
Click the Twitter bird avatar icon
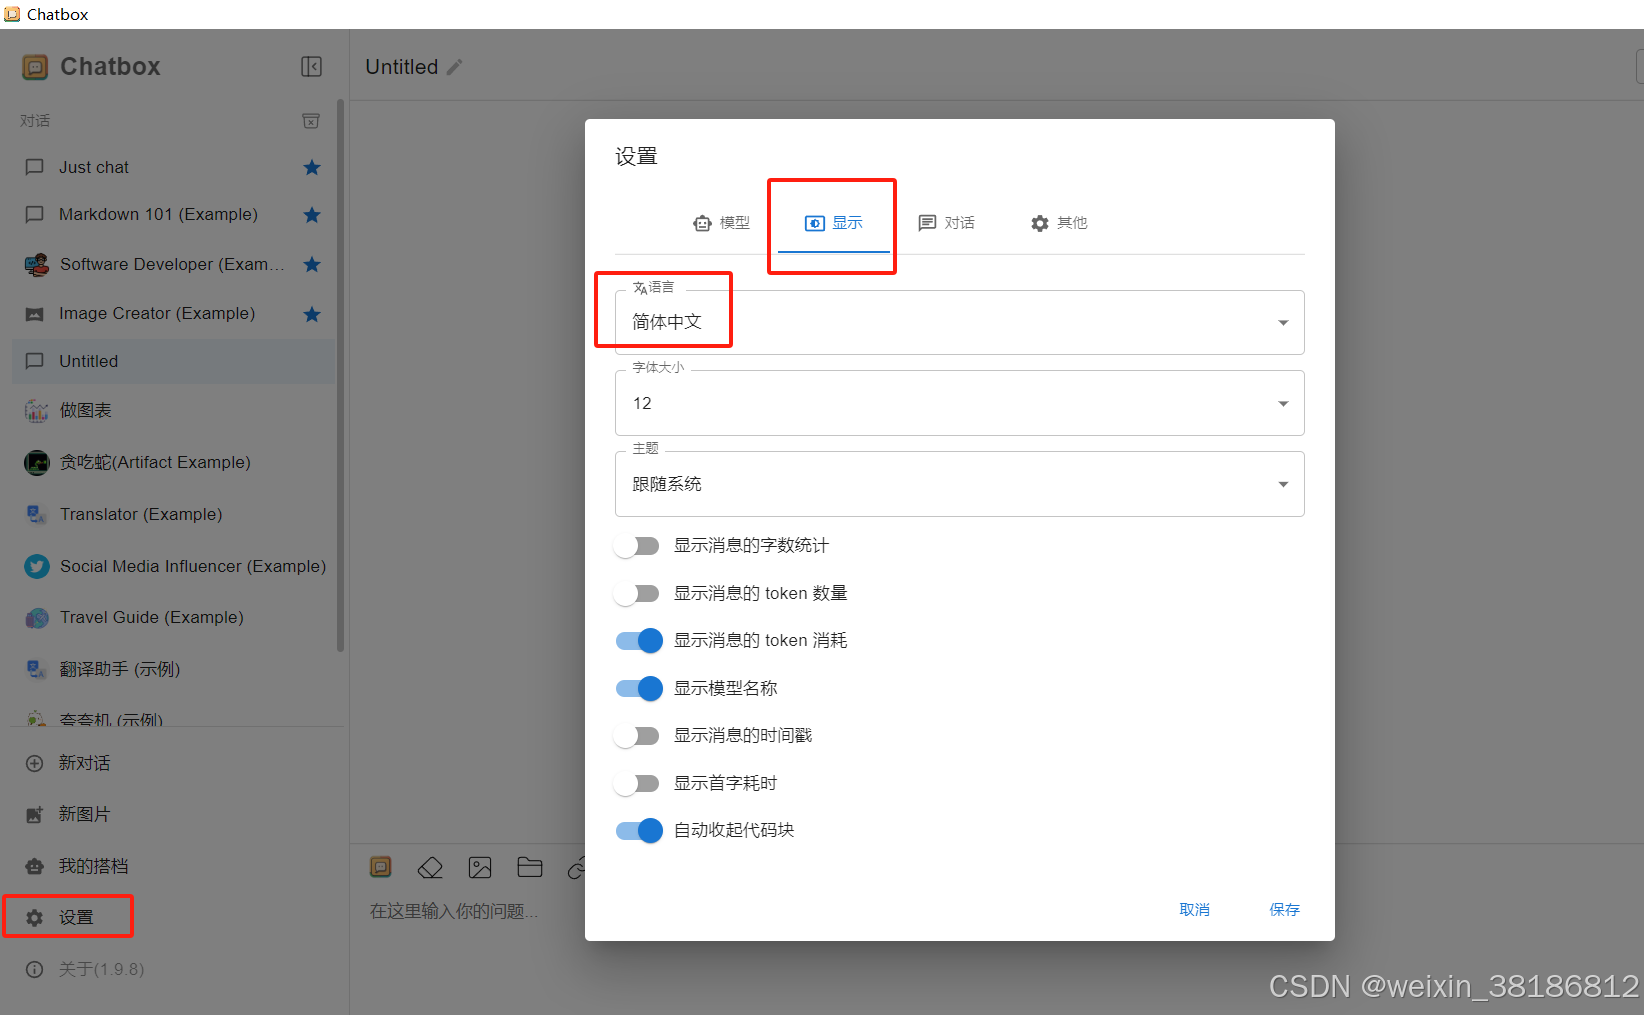pos(36,566)
